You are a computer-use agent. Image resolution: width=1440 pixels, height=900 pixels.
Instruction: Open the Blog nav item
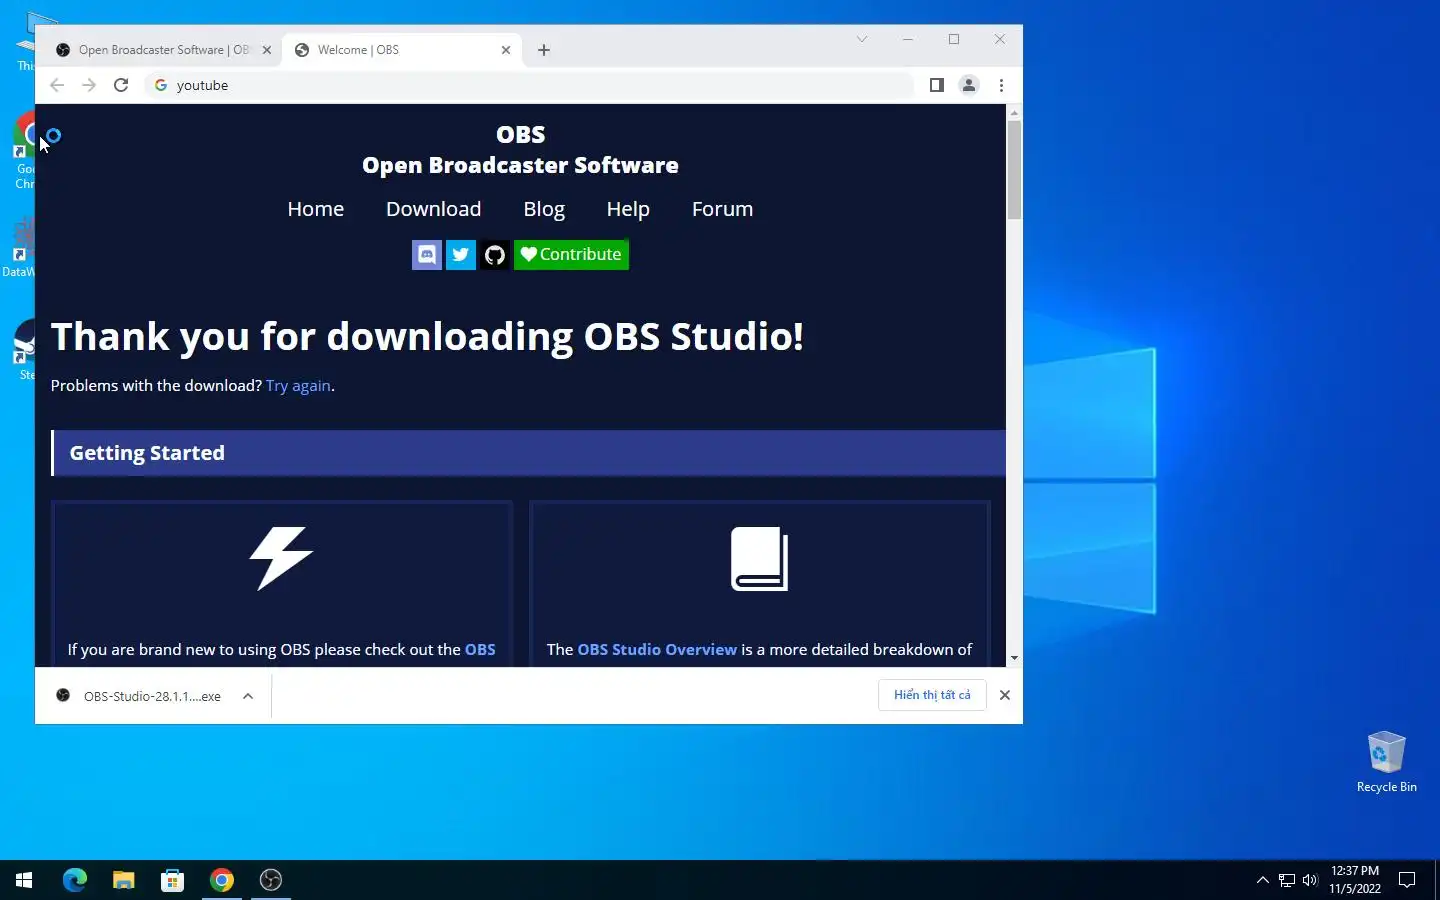(544, 209)
